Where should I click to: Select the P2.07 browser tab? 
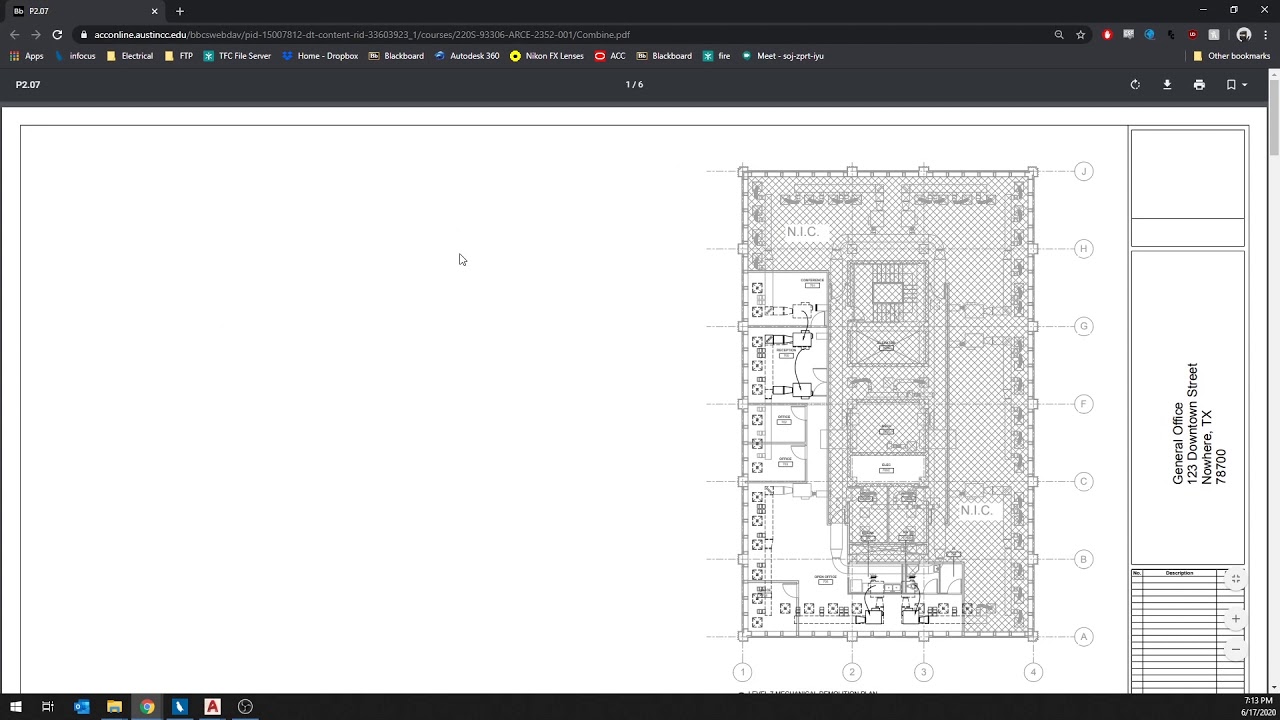coord(85,11)
